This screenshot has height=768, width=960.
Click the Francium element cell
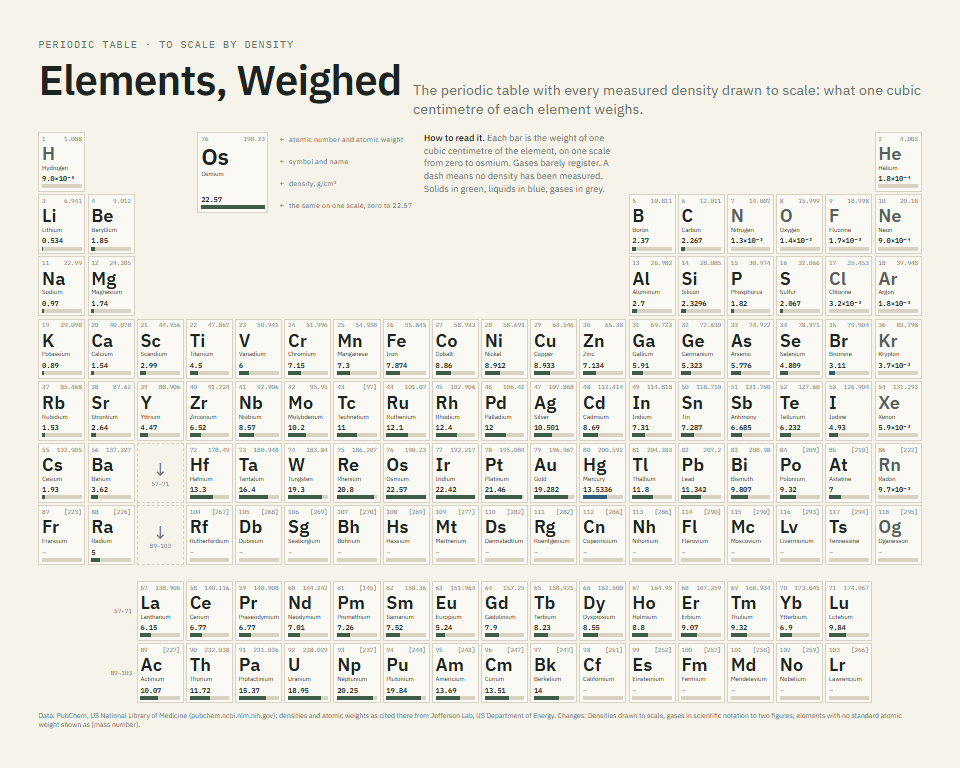[61, 535]
